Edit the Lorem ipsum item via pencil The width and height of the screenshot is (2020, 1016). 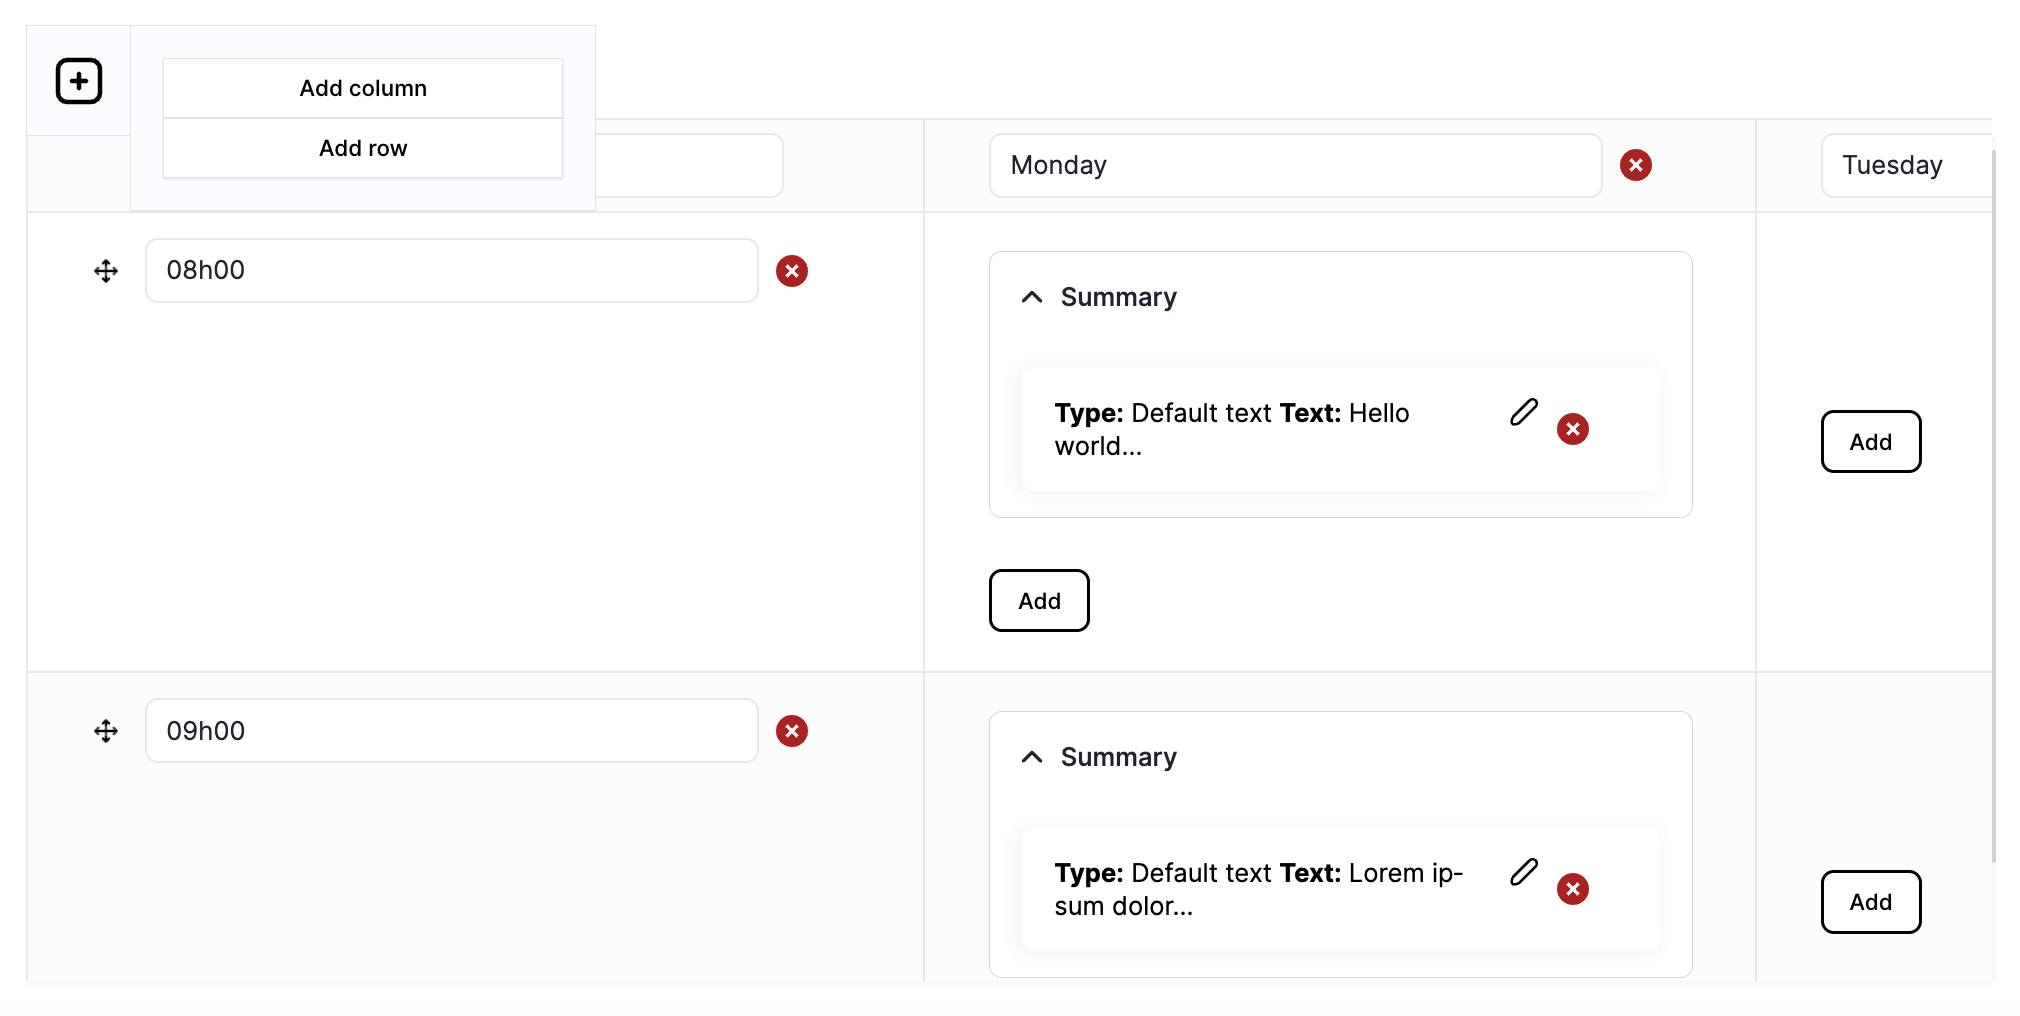1524,872
